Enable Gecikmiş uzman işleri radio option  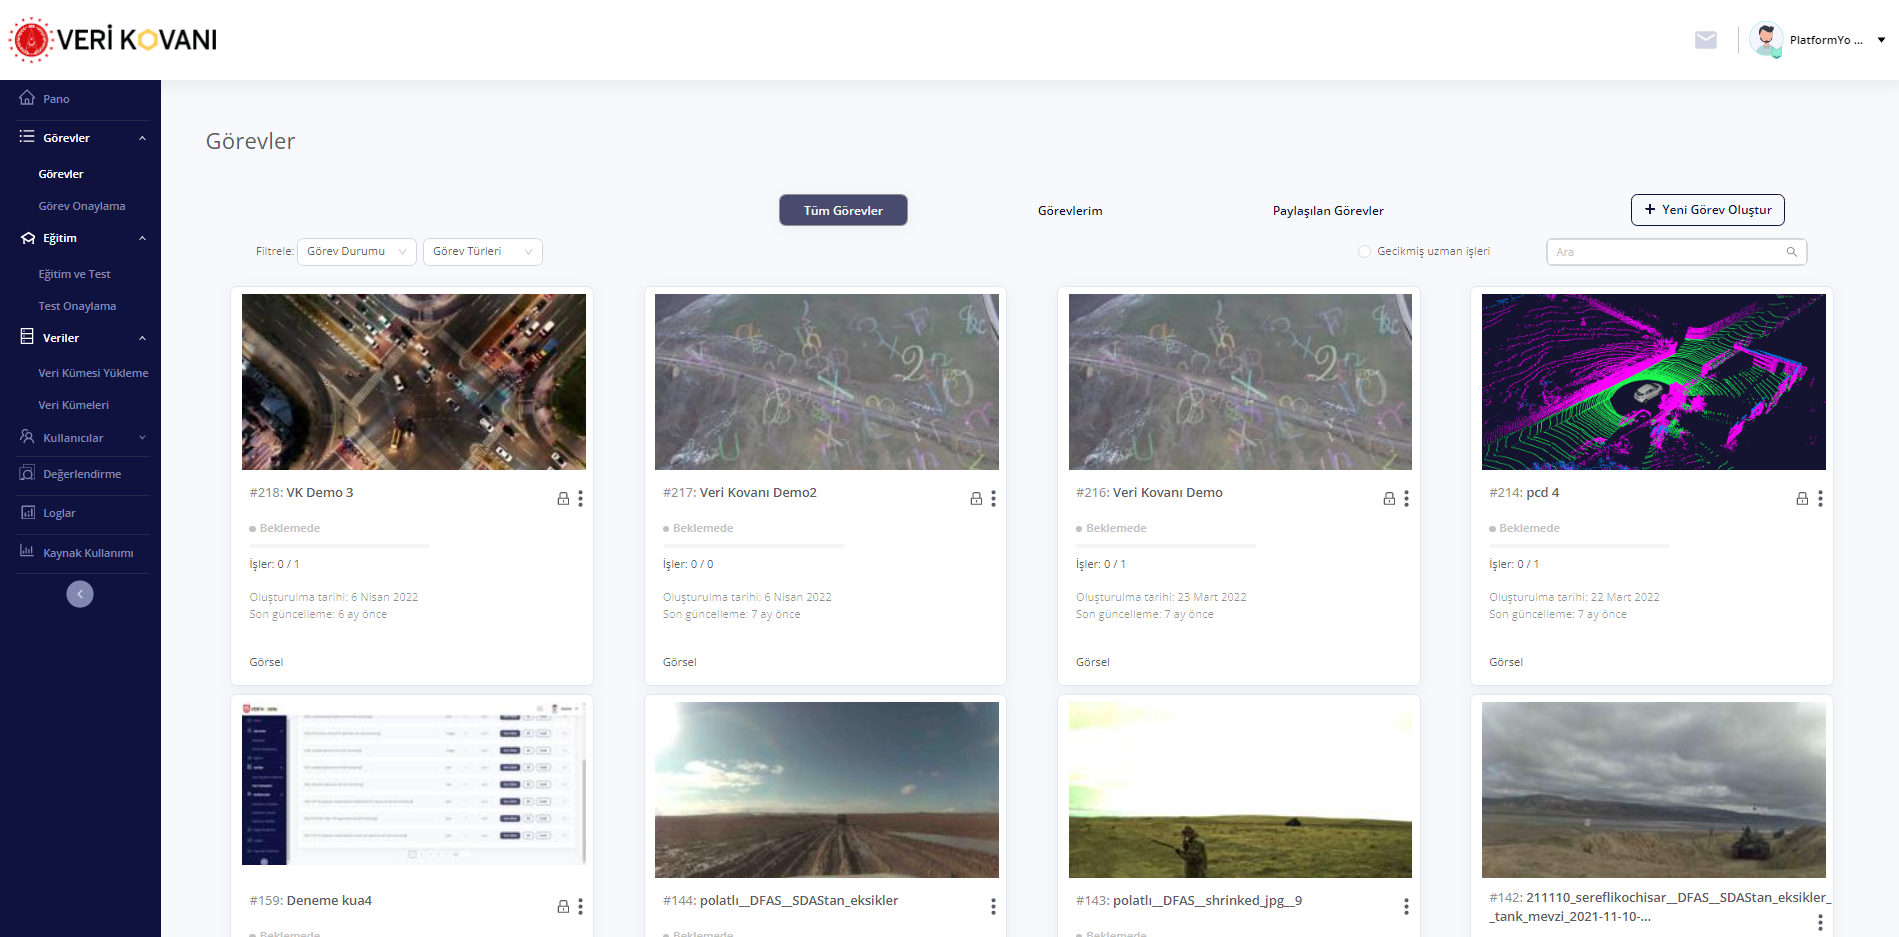pyautogui.click(x=1364, y=252)
